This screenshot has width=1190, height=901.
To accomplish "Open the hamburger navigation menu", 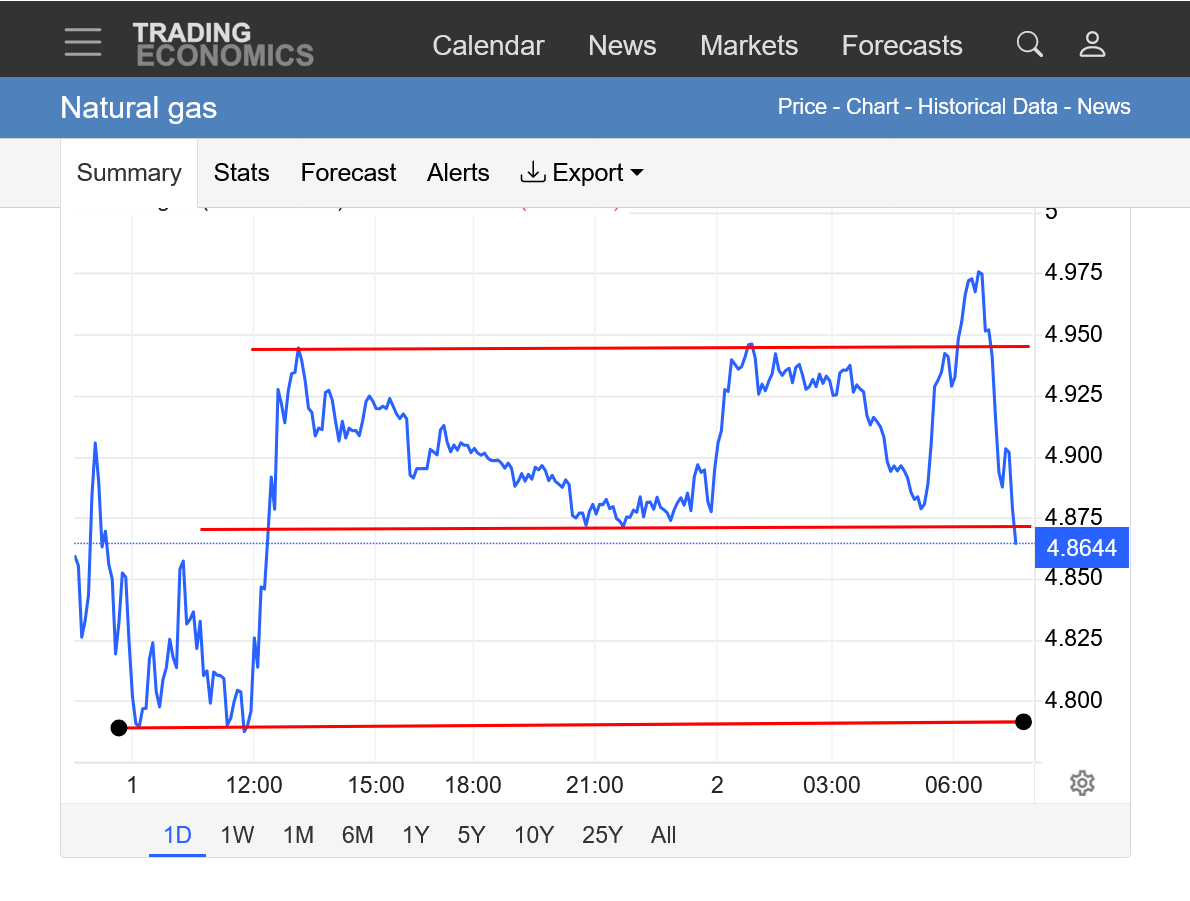I will (82, 42).
